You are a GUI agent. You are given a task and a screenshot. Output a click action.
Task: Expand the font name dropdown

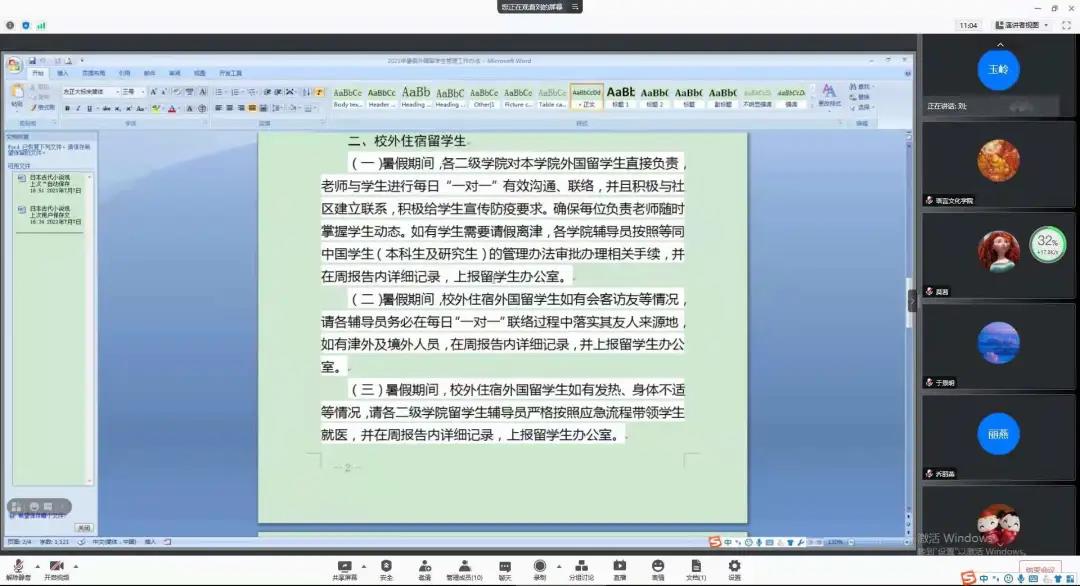click(117, 92)
